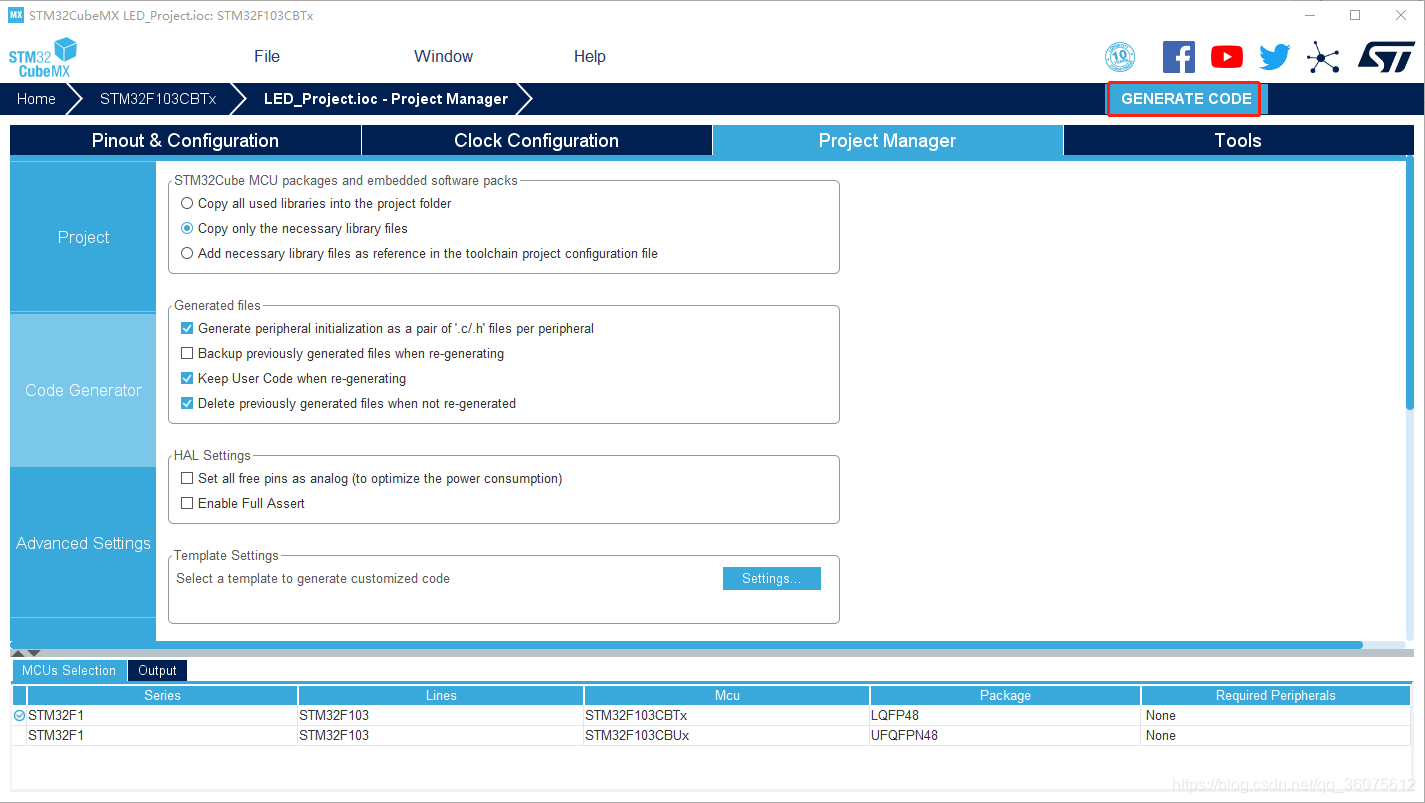
Task: Select Copy only the necessary library files
Action: coord(187,228)
